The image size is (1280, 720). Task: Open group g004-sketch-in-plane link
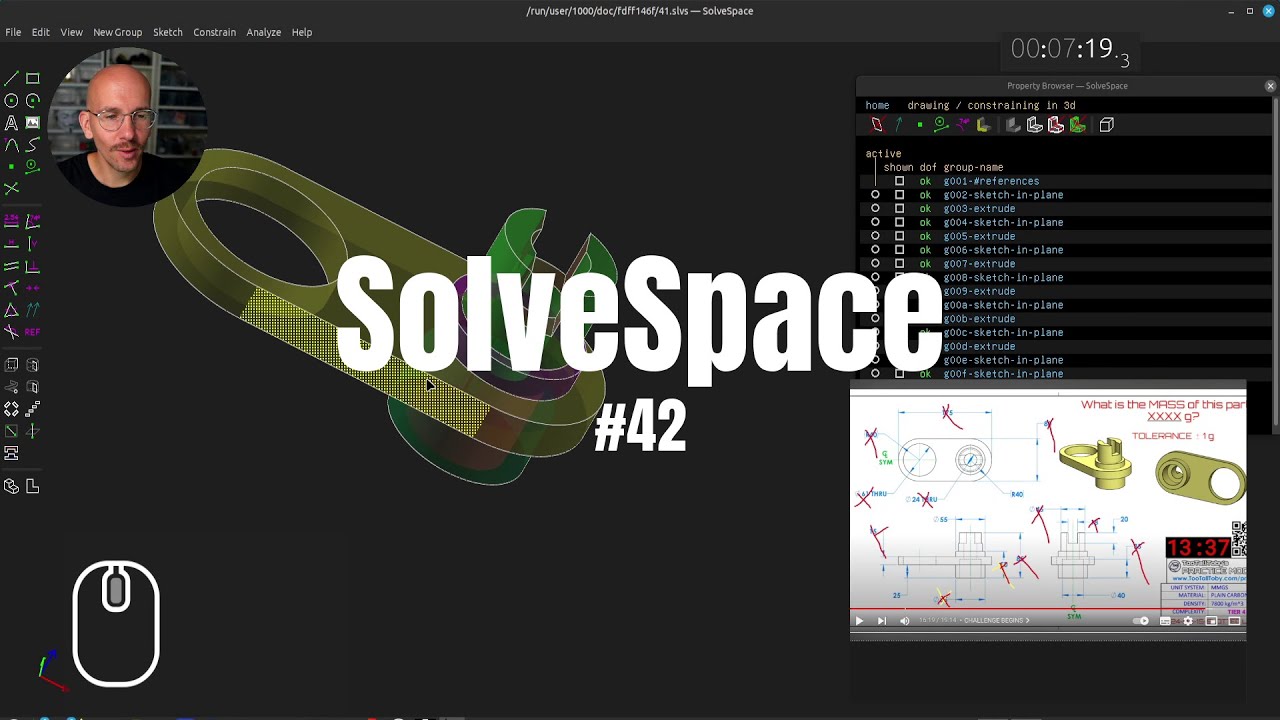coord(1003,223)
